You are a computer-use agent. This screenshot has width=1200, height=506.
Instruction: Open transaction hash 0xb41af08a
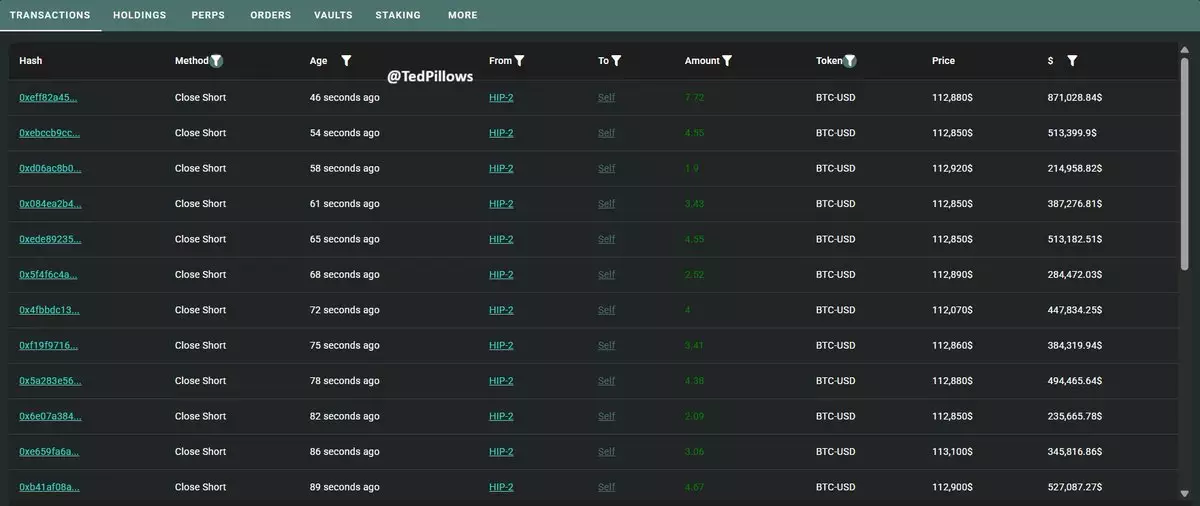tap(49, 487)
